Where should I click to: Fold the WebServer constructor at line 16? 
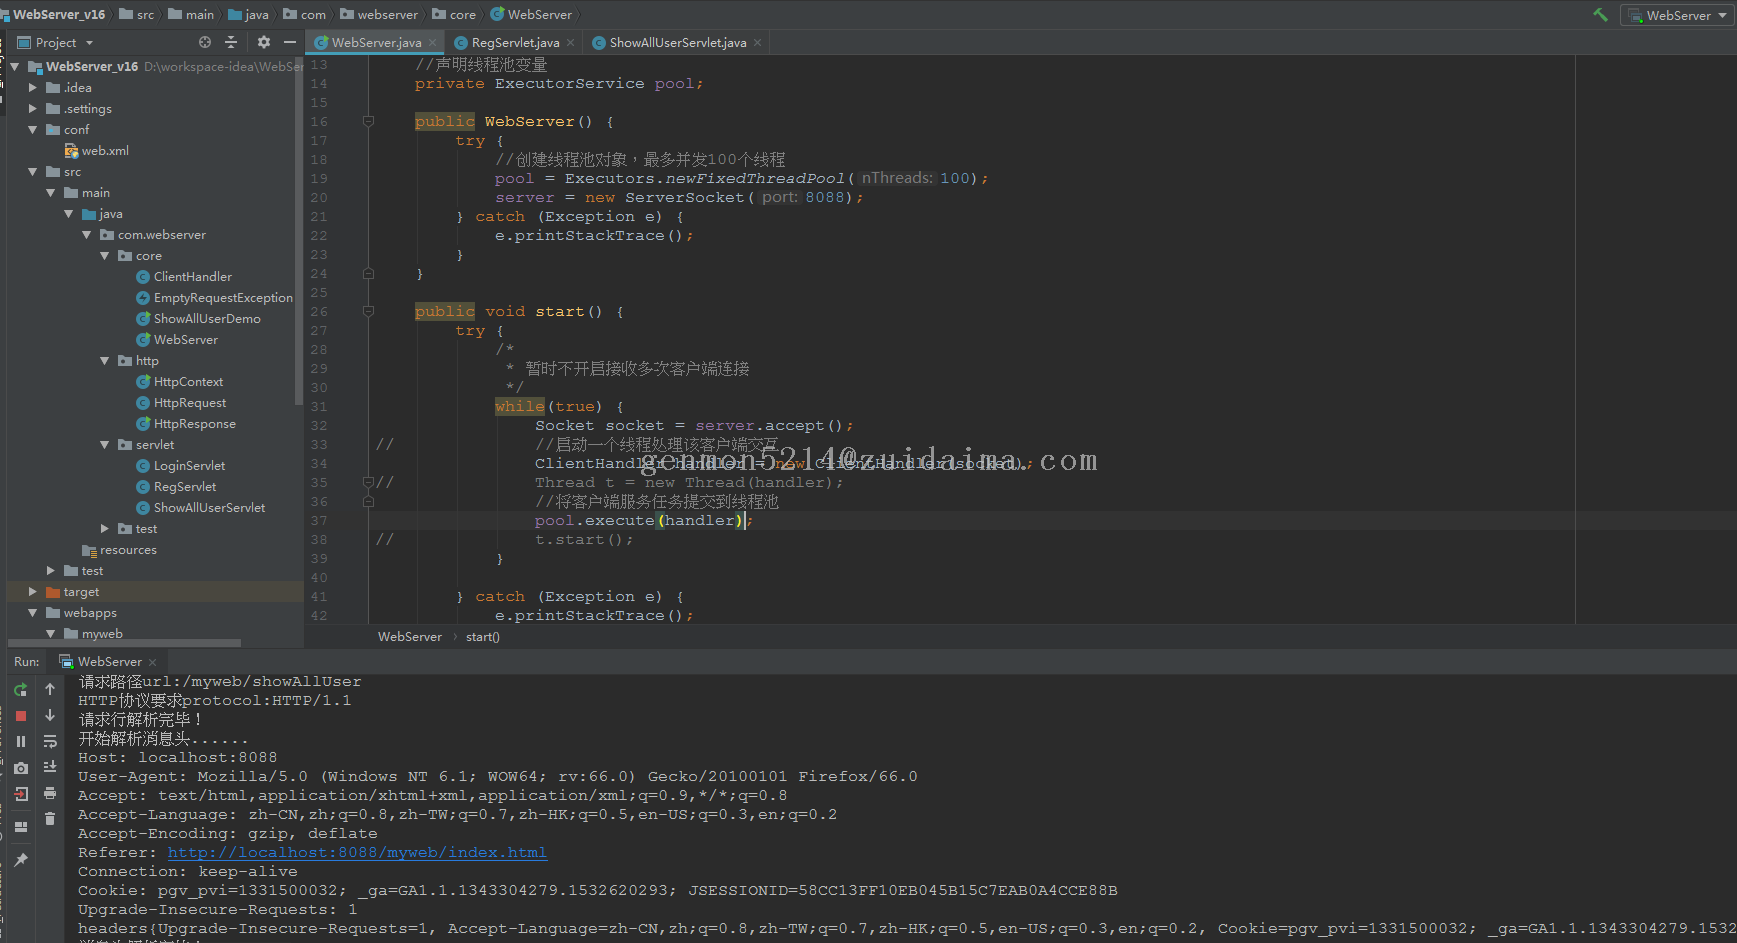pyautogui.click(x=368, y=121)
